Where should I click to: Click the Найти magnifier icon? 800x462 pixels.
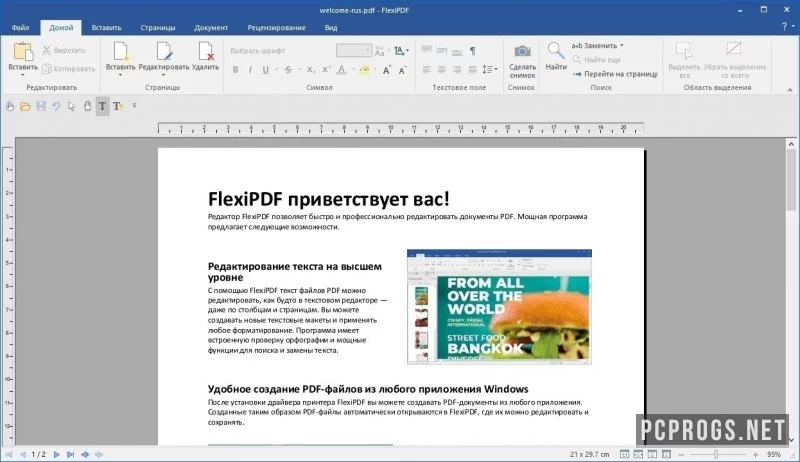(556, 51)
